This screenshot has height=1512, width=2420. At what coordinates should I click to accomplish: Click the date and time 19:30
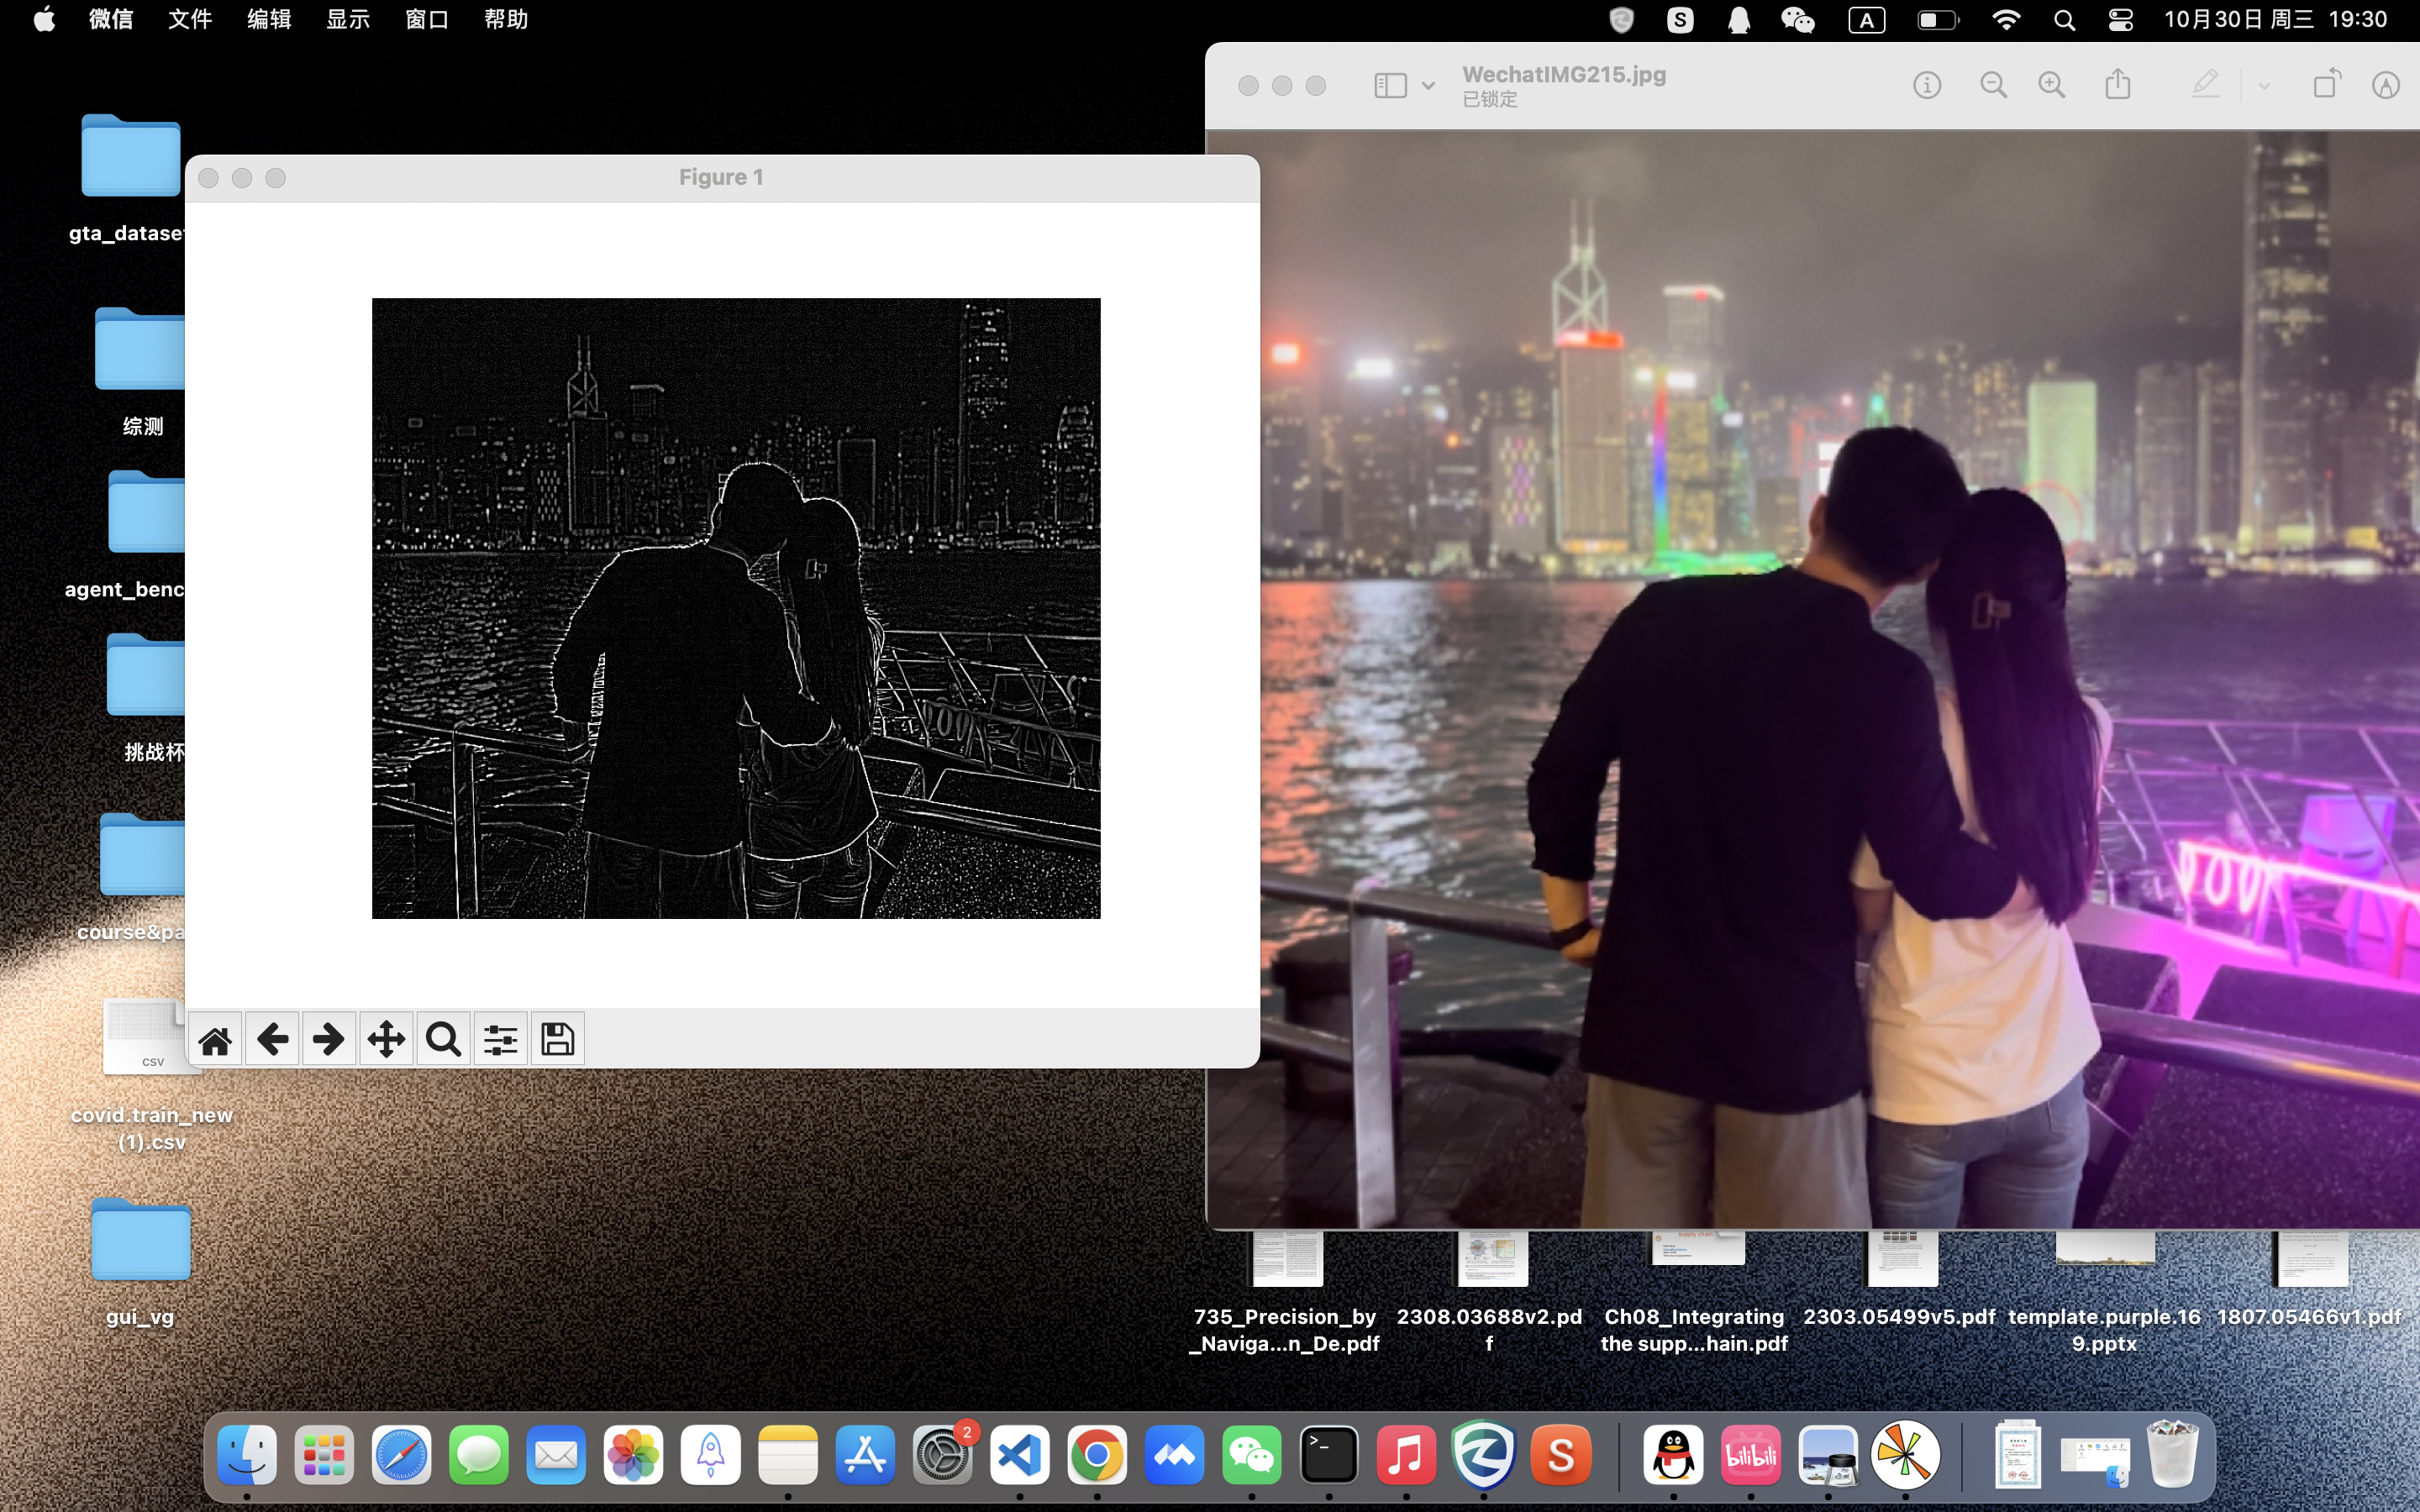click(2275, 19)
